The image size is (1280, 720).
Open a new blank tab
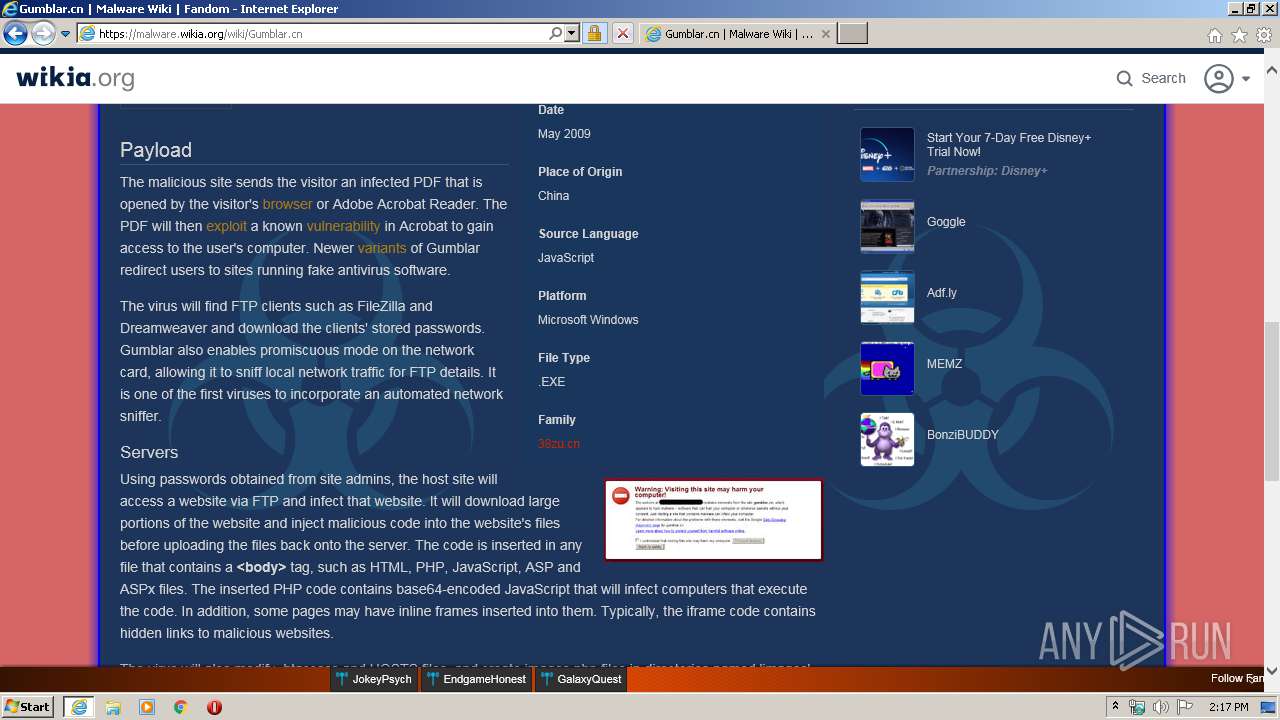tap(852, 34)
